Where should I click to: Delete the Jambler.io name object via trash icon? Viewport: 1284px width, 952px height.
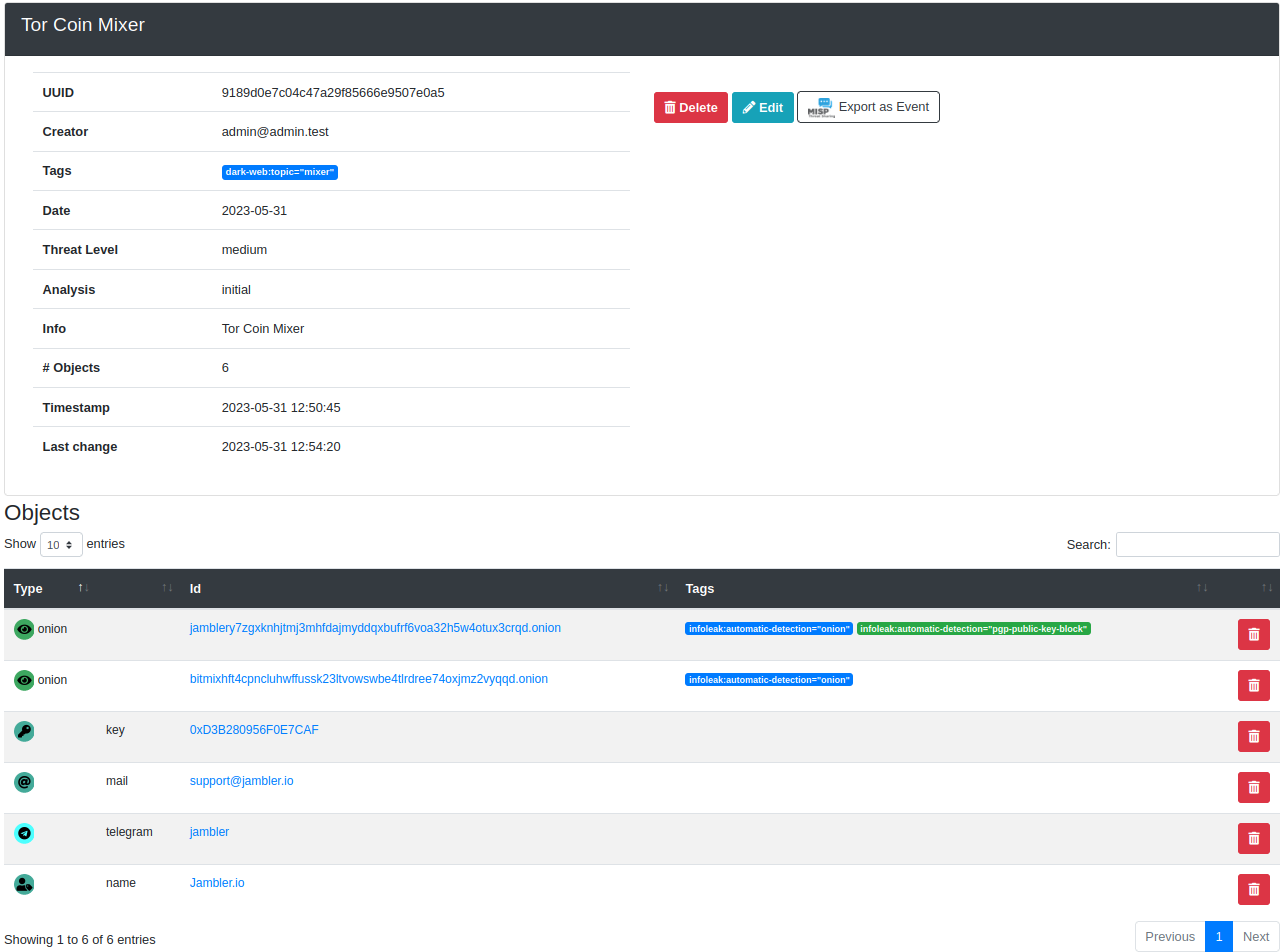coord(1253,889)
